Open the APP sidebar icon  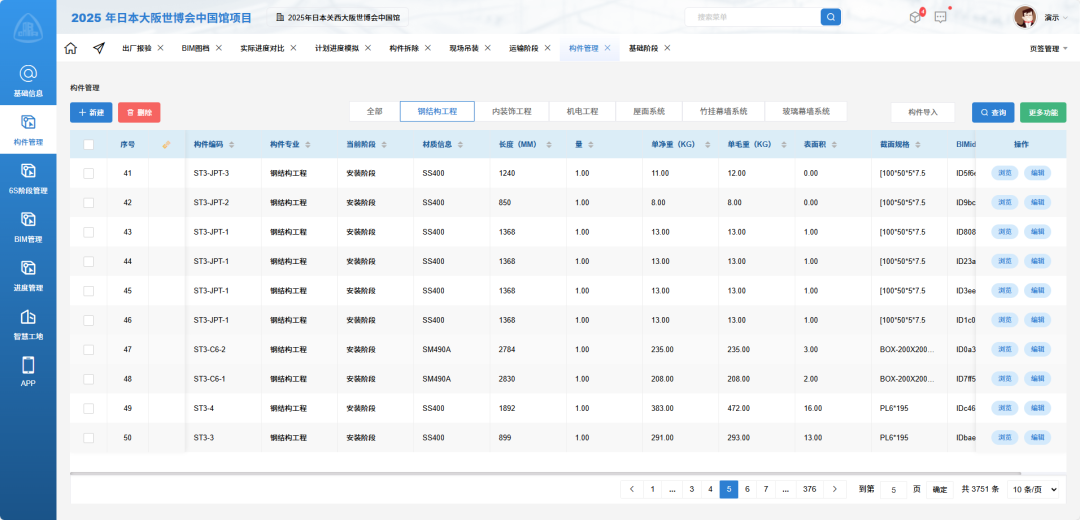pos(28,371)
